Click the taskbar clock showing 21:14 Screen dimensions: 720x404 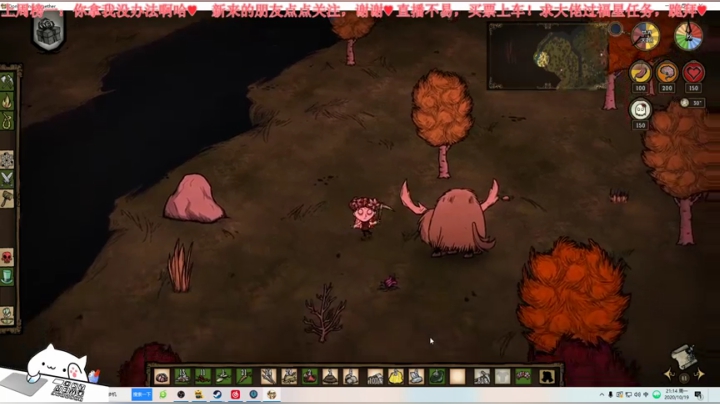click(x=676, y=394)
